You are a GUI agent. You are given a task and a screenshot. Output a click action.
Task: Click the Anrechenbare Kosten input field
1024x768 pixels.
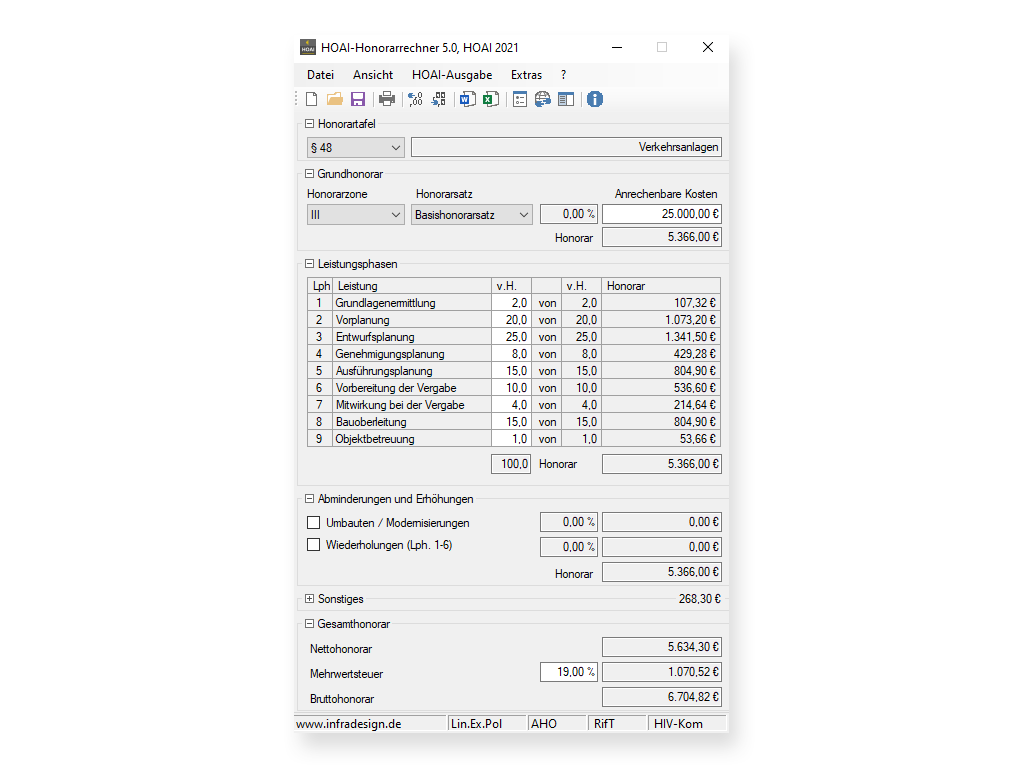(x=661, y=214)
